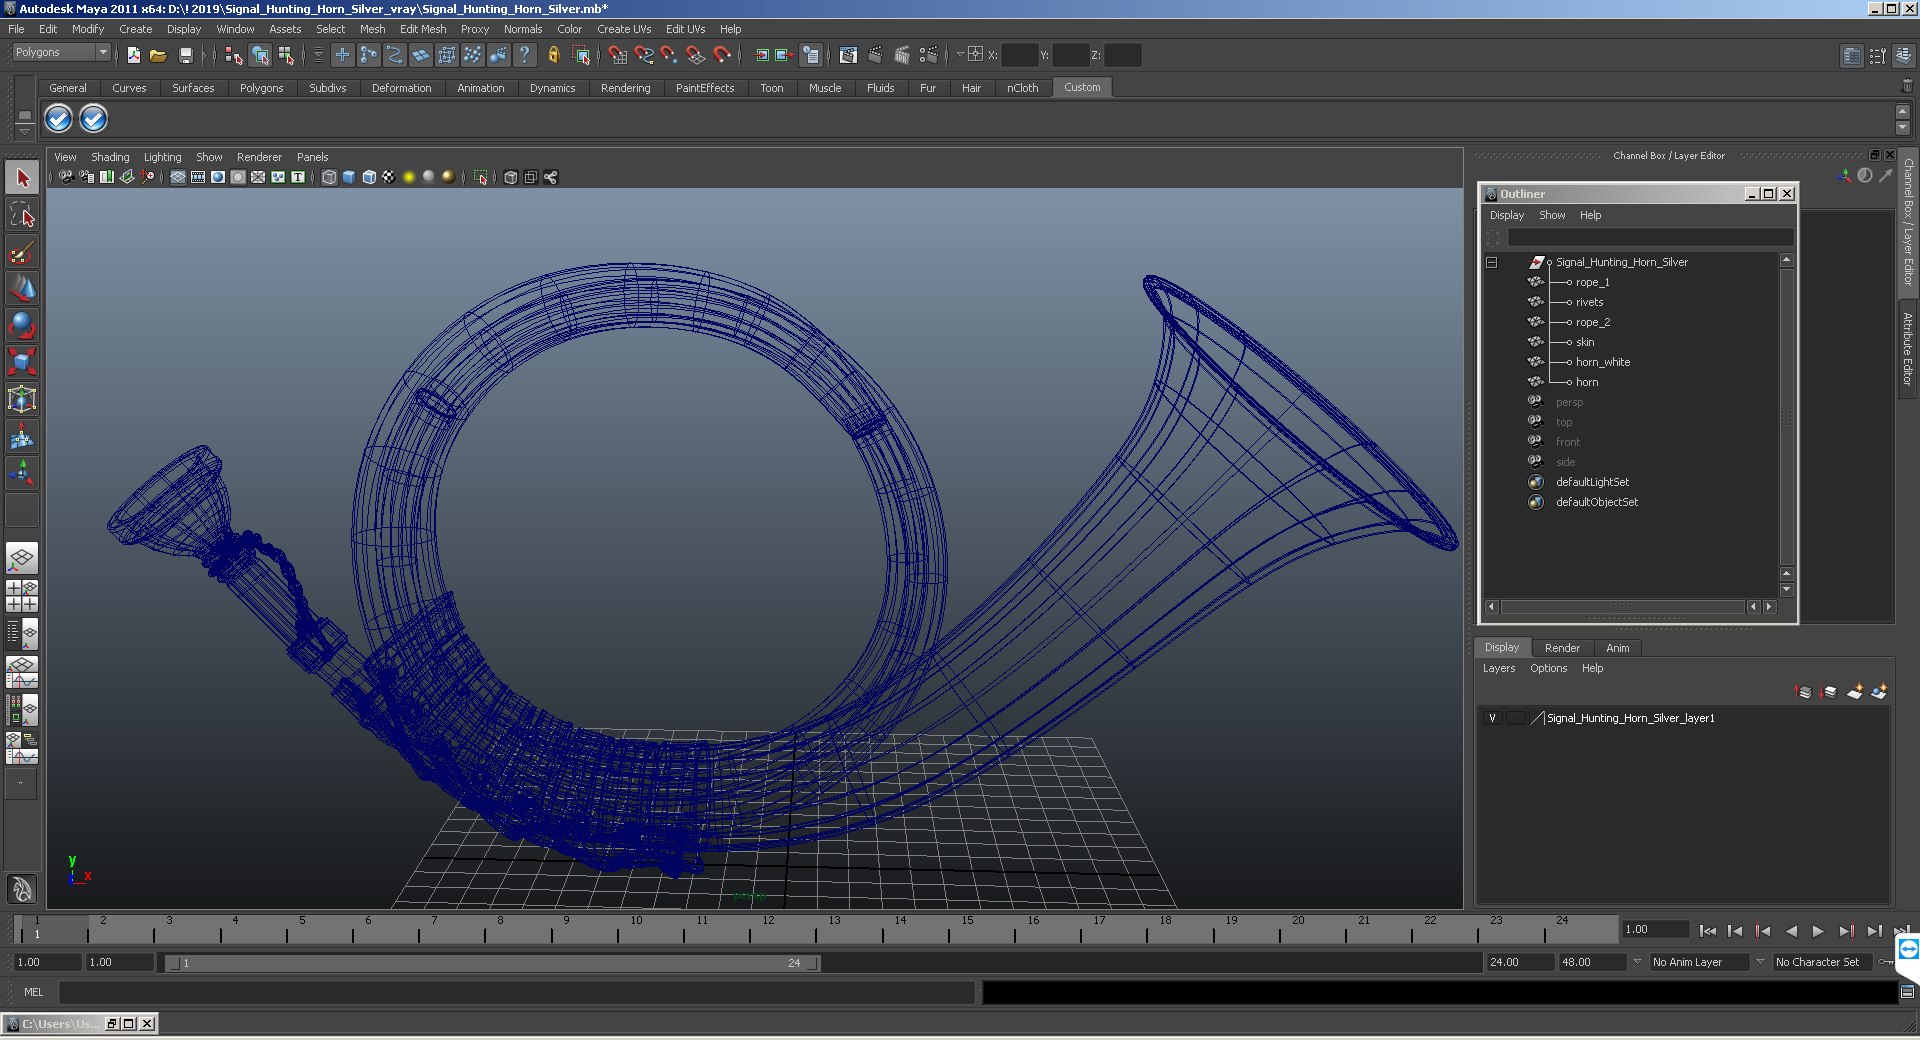Click the Outliner horizontal scrollbar
This screenshot has height=1040, width=1920.
1622,607
